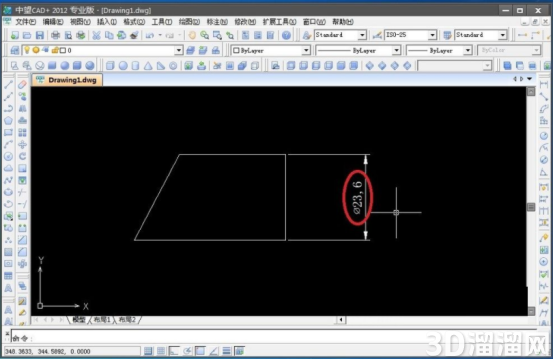Open Help with the question mark icon
The width and height of the screenshot is (554, 360).
(287, 35)
